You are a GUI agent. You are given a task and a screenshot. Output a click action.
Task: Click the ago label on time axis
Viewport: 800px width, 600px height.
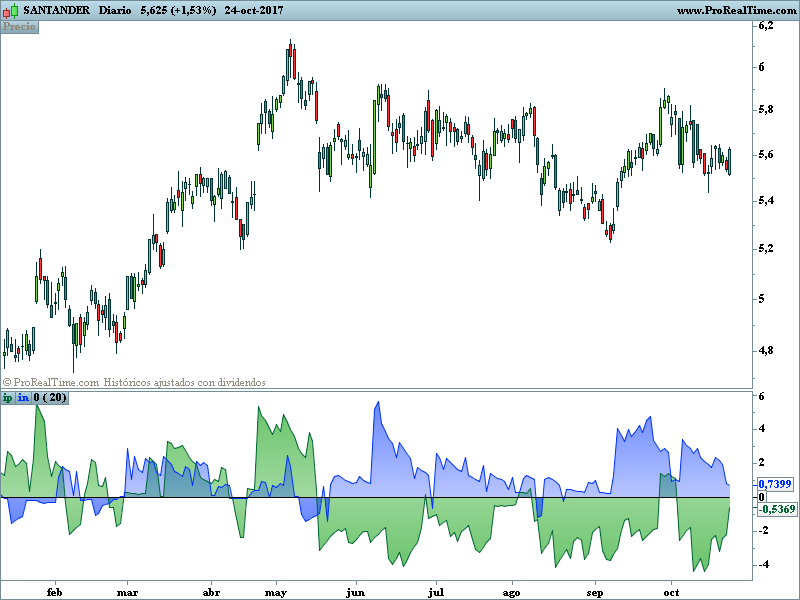[x=511, y=592]
